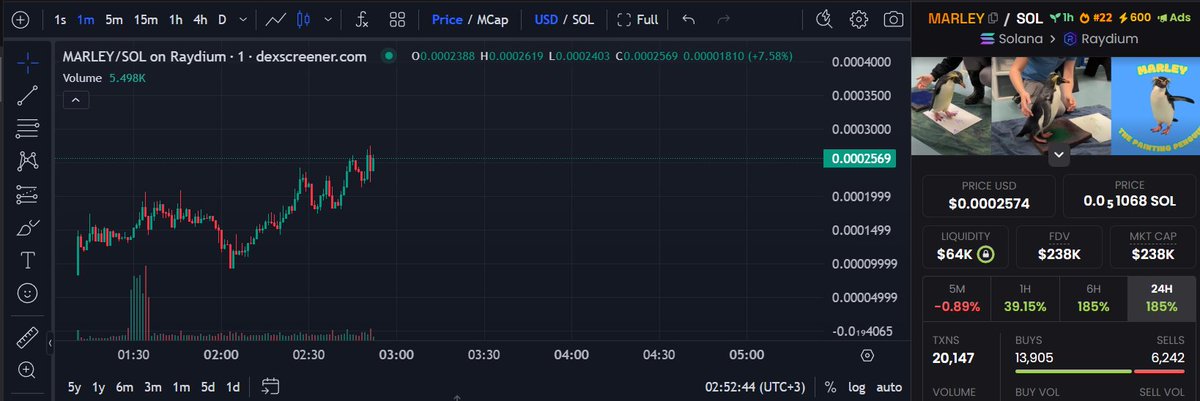Set range to 5d
This screenshot has width=1200, height=401.
click(x=207, y=387)
